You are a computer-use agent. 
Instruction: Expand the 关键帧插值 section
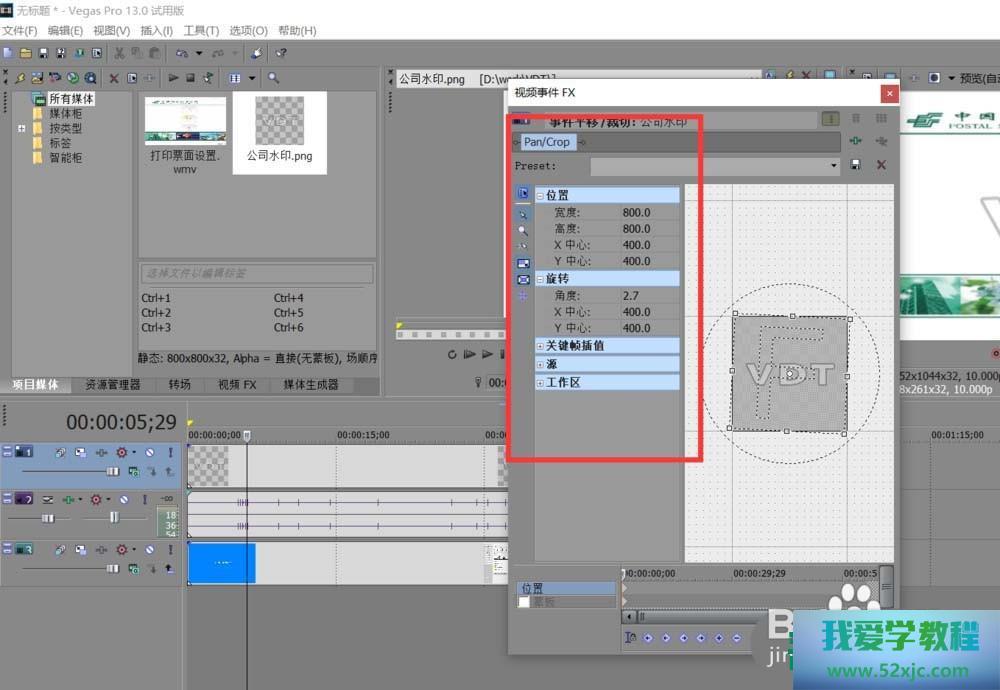(x=540, y=346)
